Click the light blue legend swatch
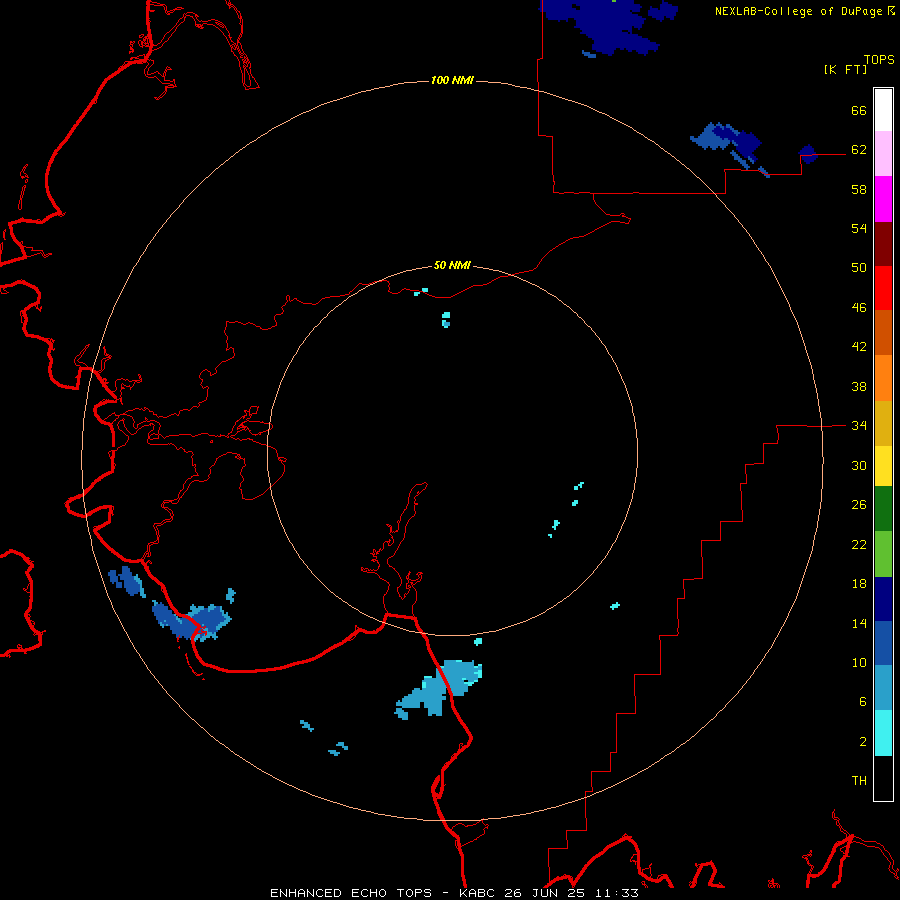Viewport: 900px width, 900px height. [883, 688]
